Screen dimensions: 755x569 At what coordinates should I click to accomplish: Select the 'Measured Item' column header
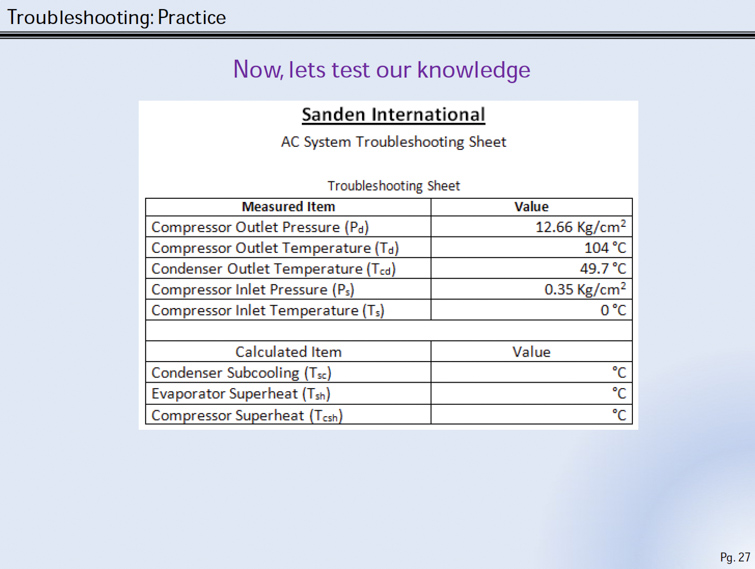point(288,207)
